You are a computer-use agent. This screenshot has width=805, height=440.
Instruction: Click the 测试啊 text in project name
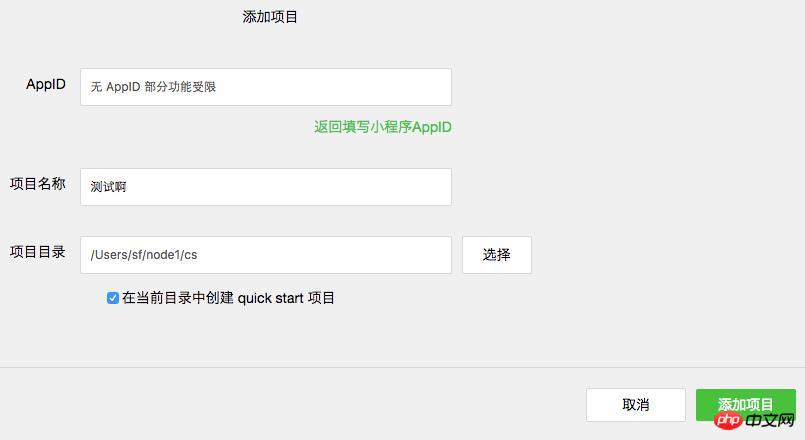(x=108, y=187)
